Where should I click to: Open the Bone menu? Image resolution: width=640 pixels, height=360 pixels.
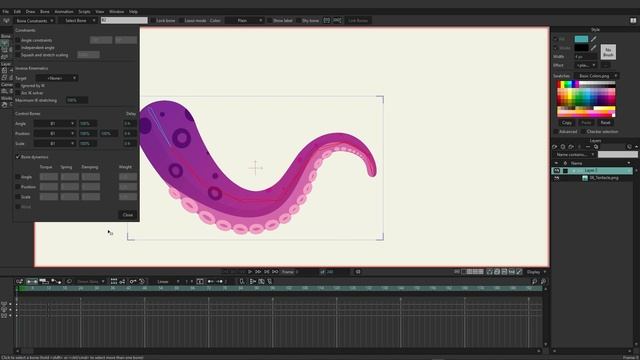point(44,11)
